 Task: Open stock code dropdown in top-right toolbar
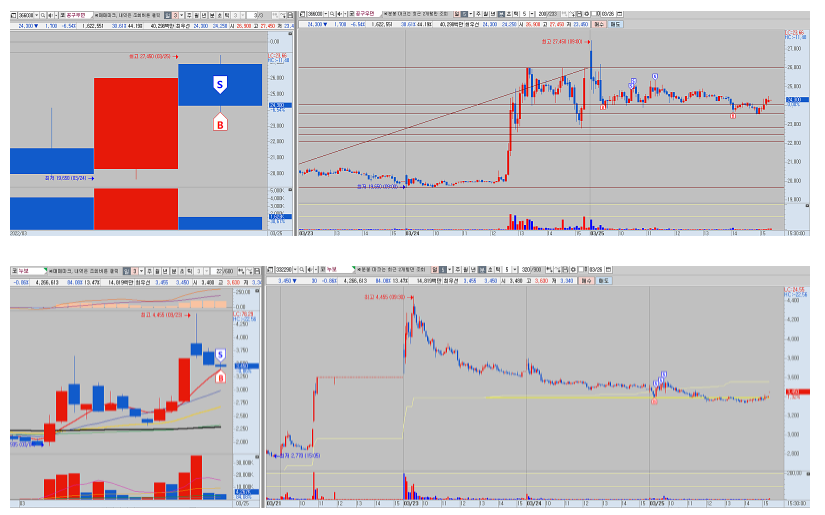tap(326, 14)
